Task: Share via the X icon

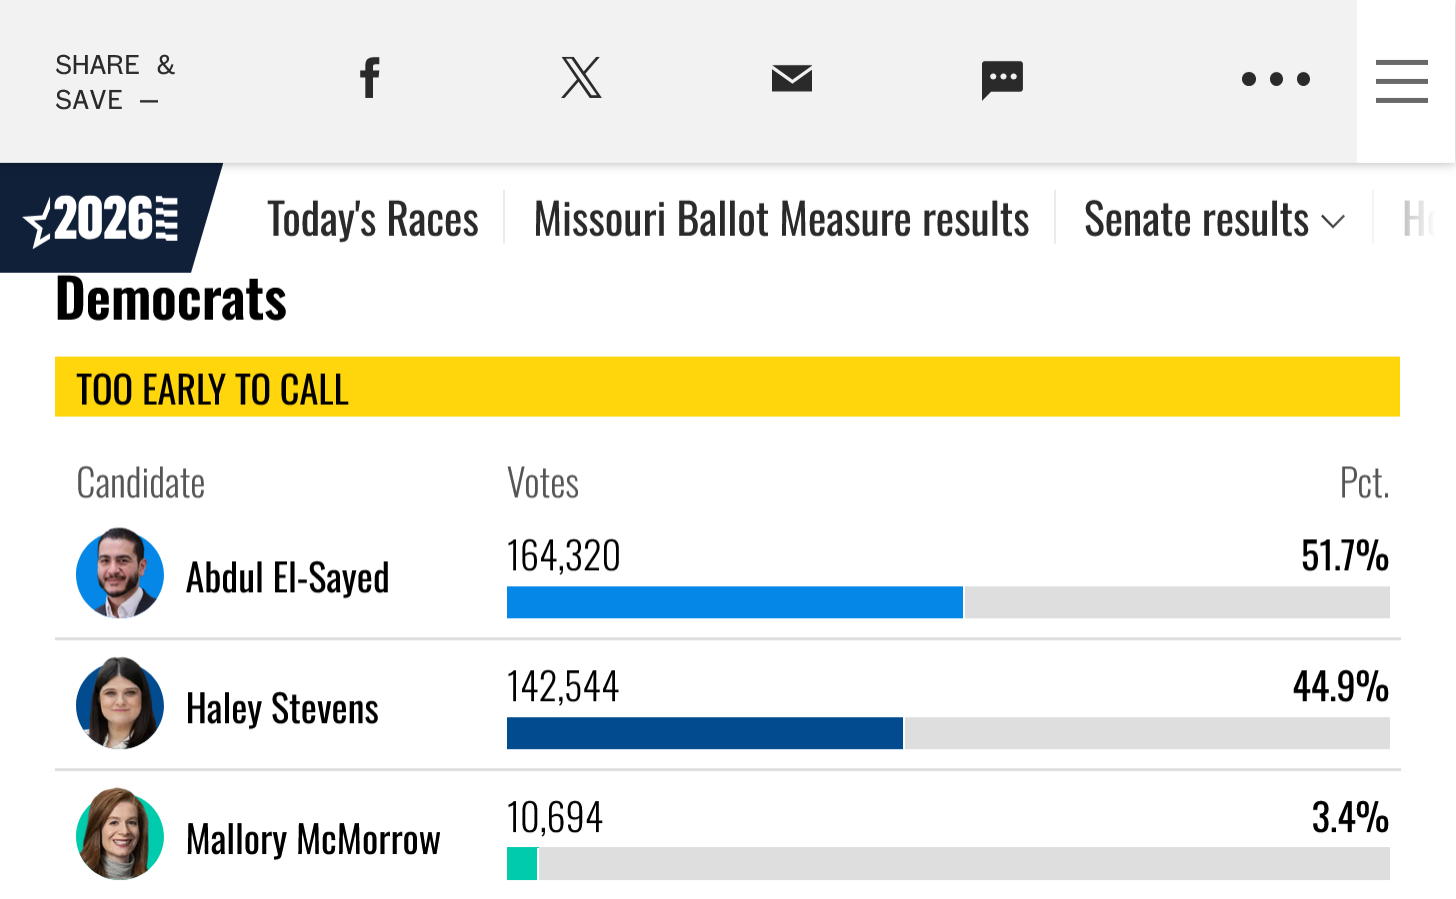Action: [581, 78]
